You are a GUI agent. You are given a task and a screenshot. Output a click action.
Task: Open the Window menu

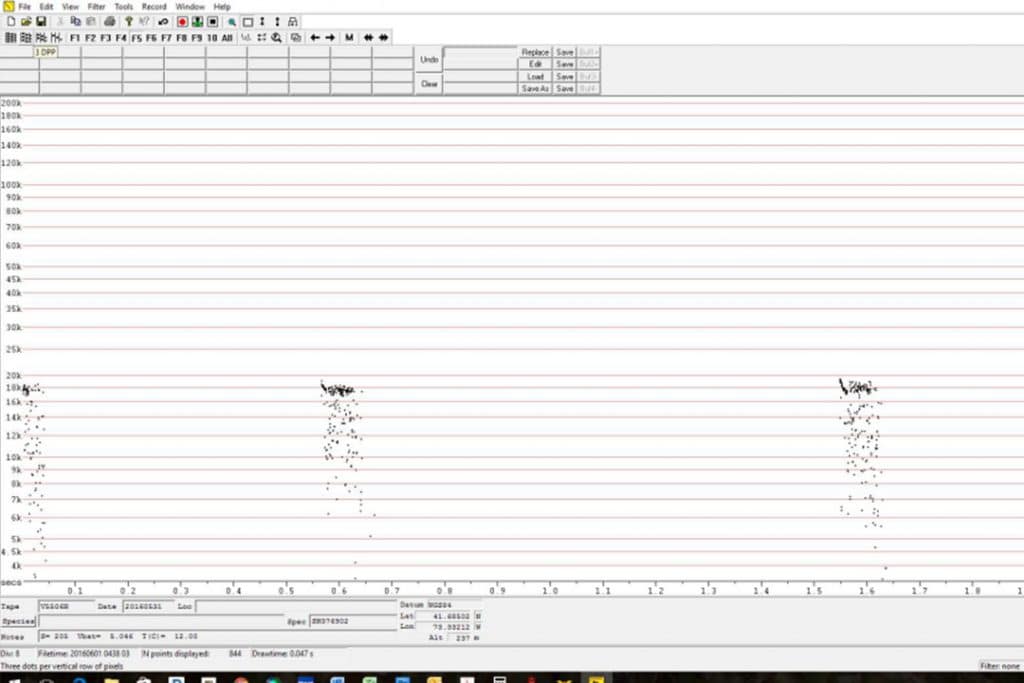coord(190,7)
